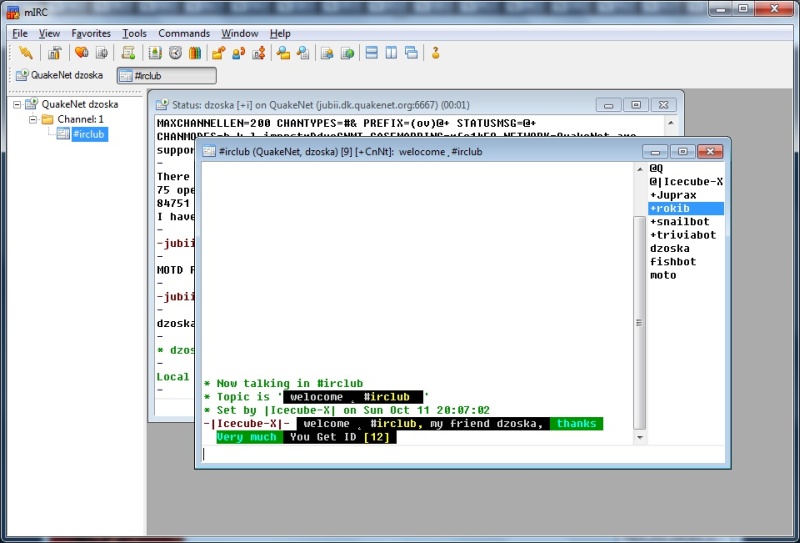Open the File menu
Image resolution: width=800 pixels, height=543 pixels.
point(20,33)
